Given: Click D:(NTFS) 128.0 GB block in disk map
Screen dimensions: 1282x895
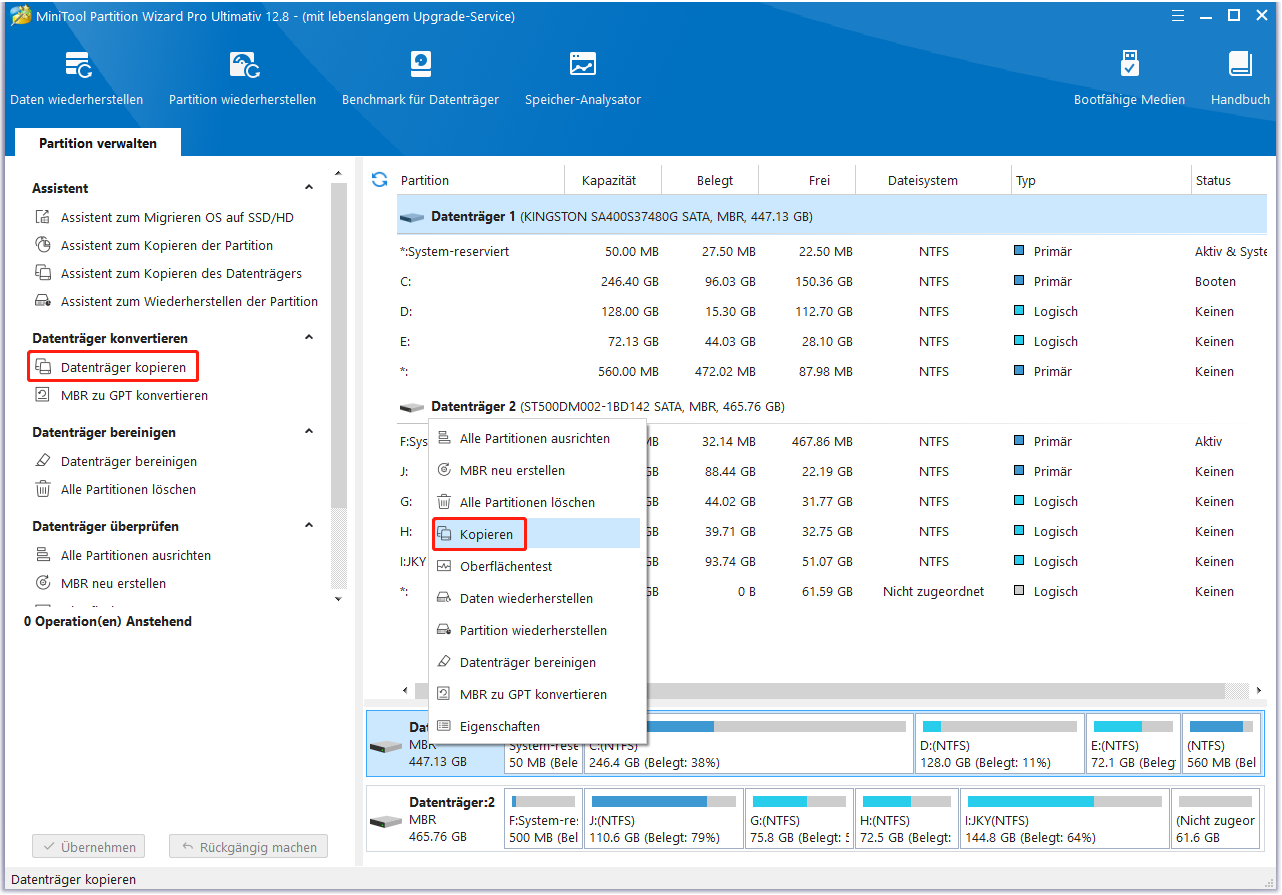Looking at the screenshot, I should pos(1000,743).
